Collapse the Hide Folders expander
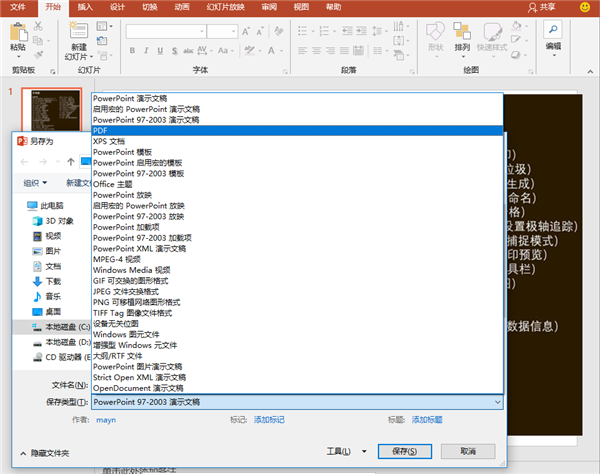The width and height of the screenshot is (600, 474). [45, 453]
